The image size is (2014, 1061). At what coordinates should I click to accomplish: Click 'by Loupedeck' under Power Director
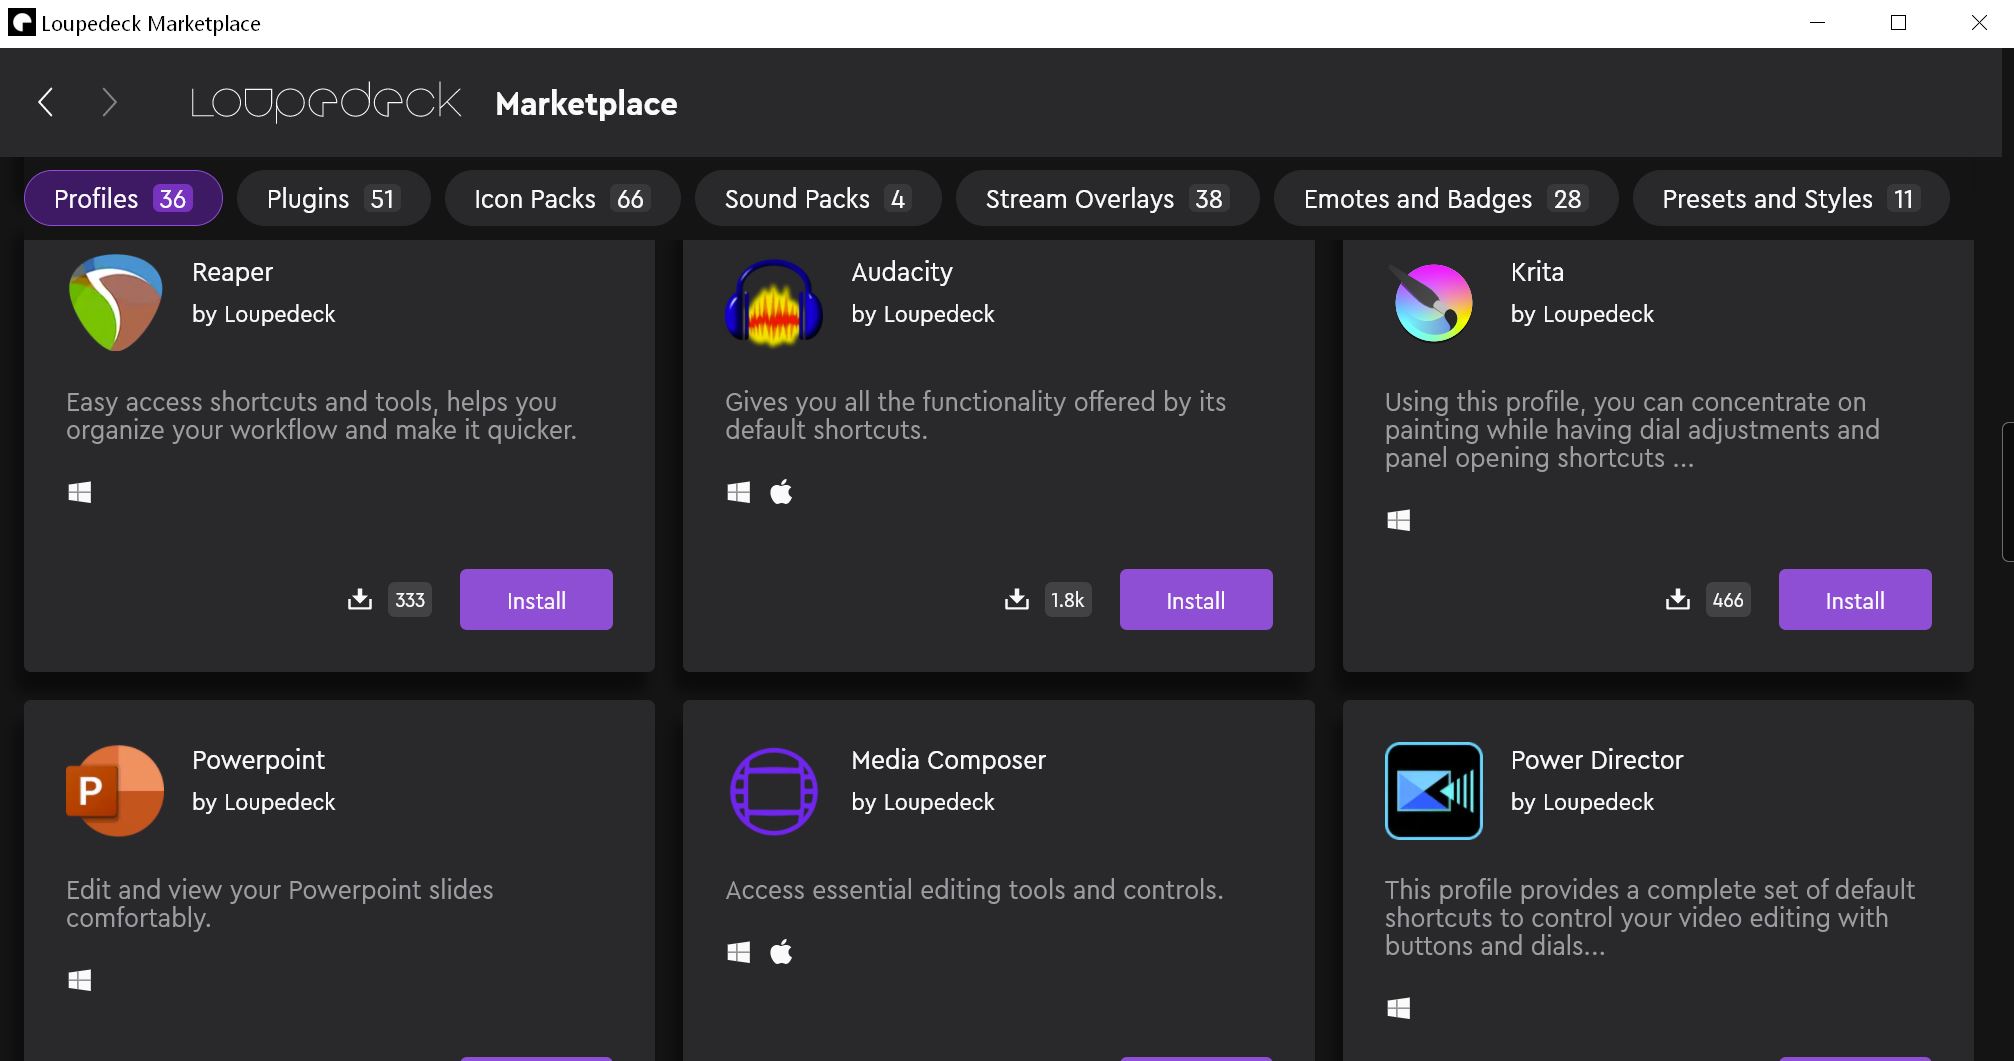tap(1582, 802)
